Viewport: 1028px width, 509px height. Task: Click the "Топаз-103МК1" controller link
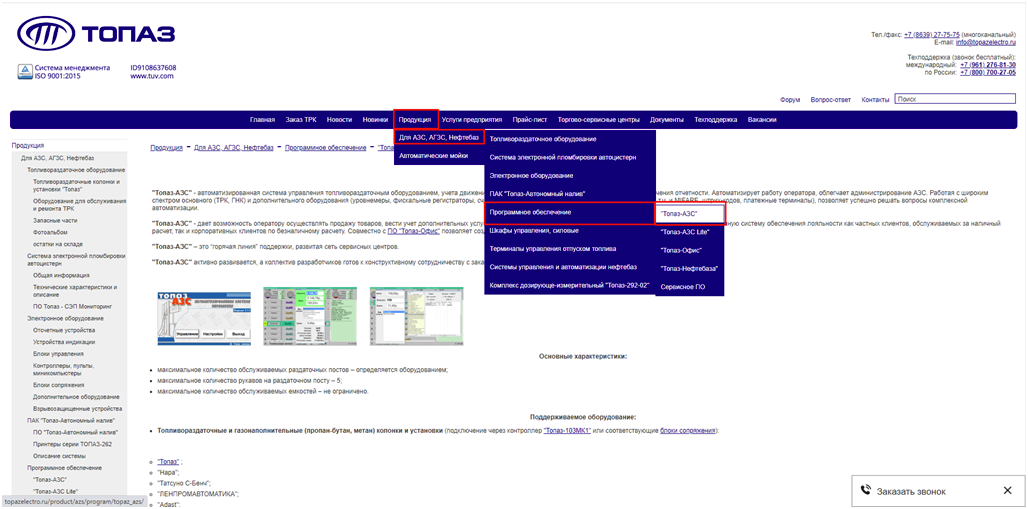(x=567, y=430)
